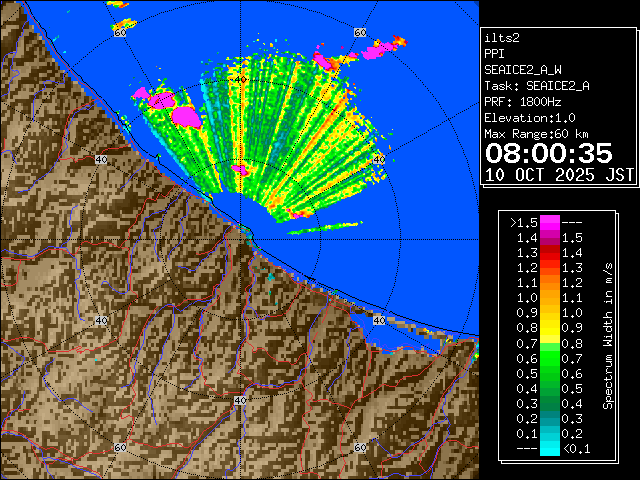This screenshot has width=640, height=480.
Task: Click the "PRF: 1800Hz" text
Action: click(522, 102)
